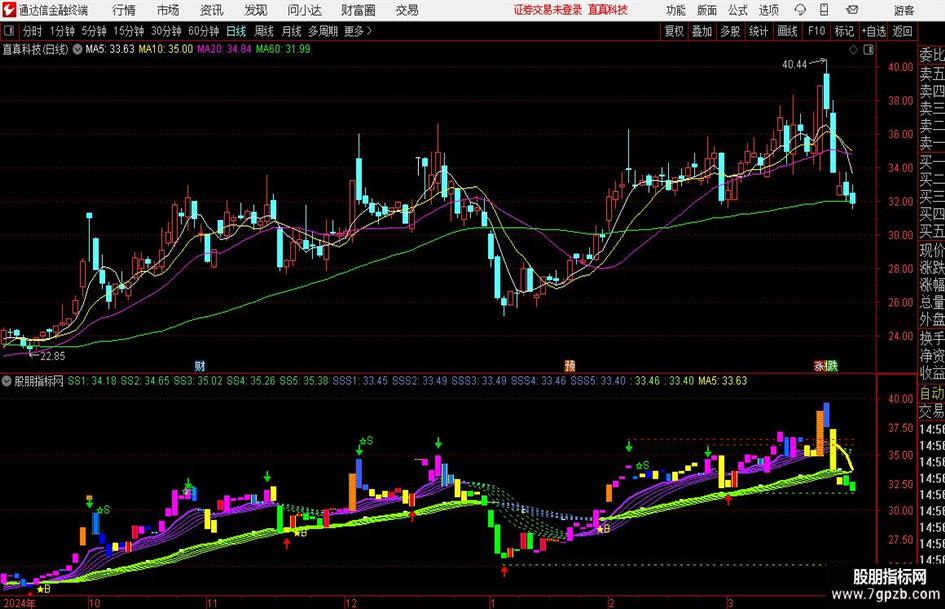Click the 标记 mark button
Screen dimensions: 945x609
(x=844, y=31)
